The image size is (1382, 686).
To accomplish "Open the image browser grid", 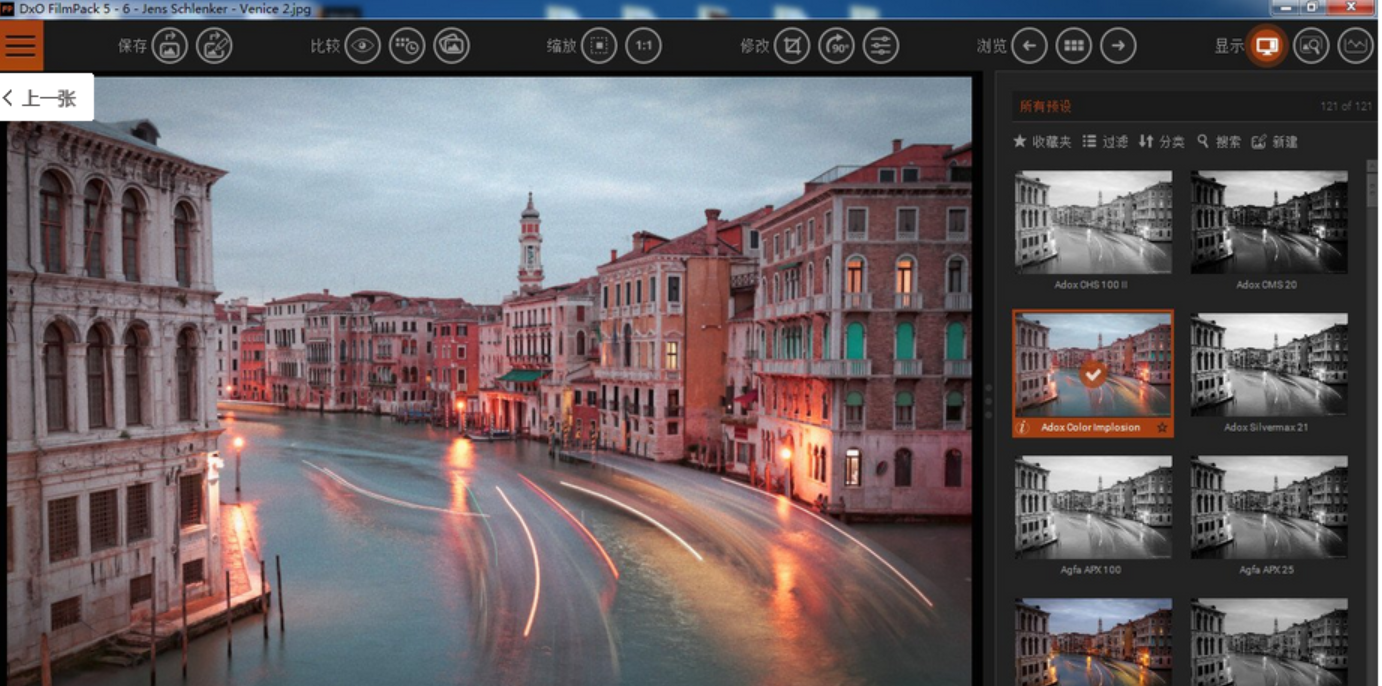I will coord(1074,46).
